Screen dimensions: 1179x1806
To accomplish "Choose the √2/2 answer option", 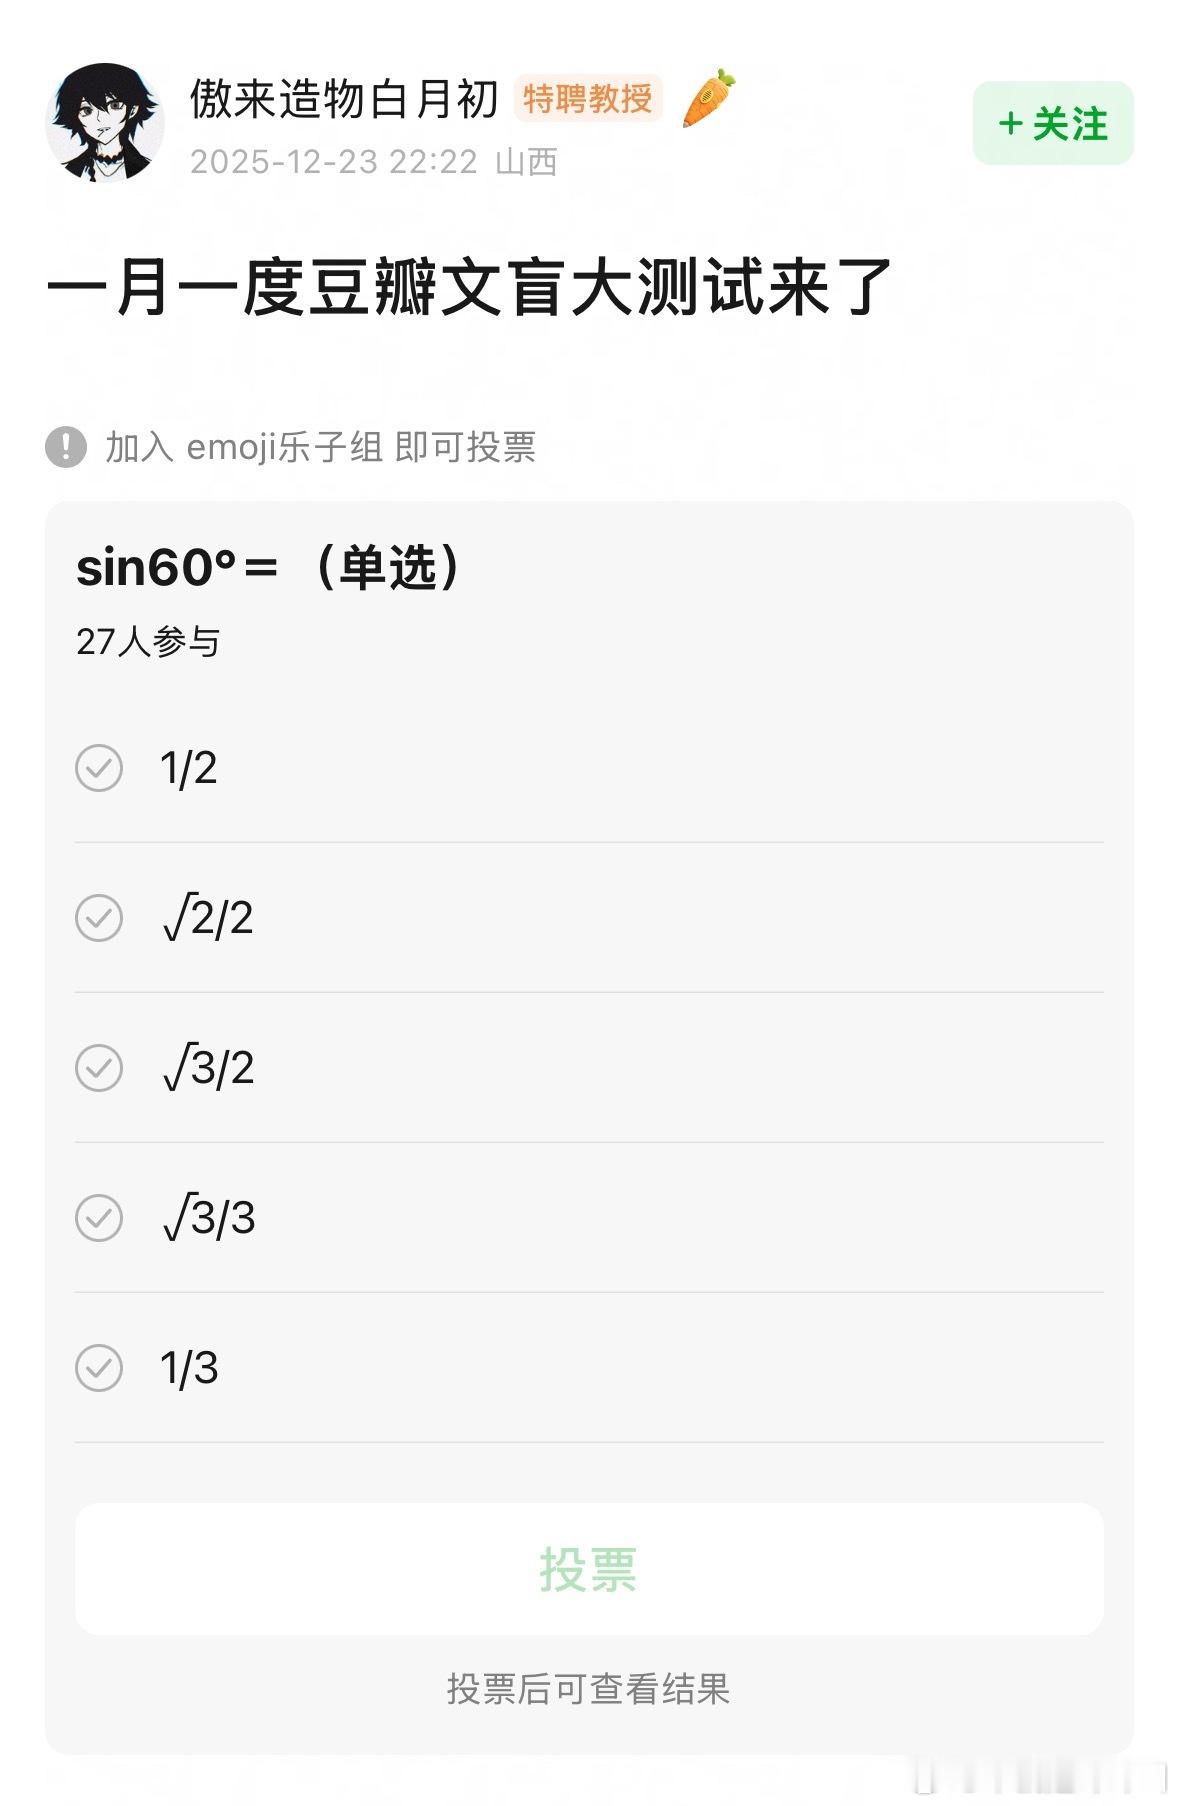I will point(589,918).
